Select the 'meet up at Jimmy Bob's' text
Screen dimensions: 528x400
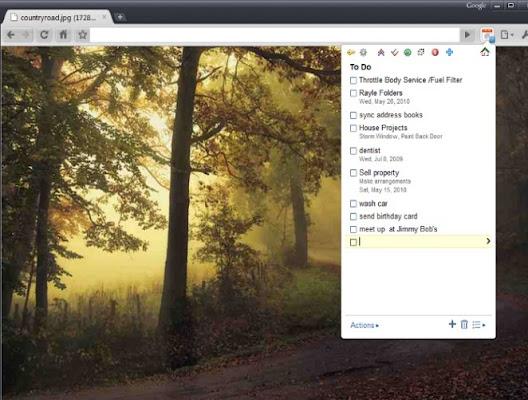398,229
